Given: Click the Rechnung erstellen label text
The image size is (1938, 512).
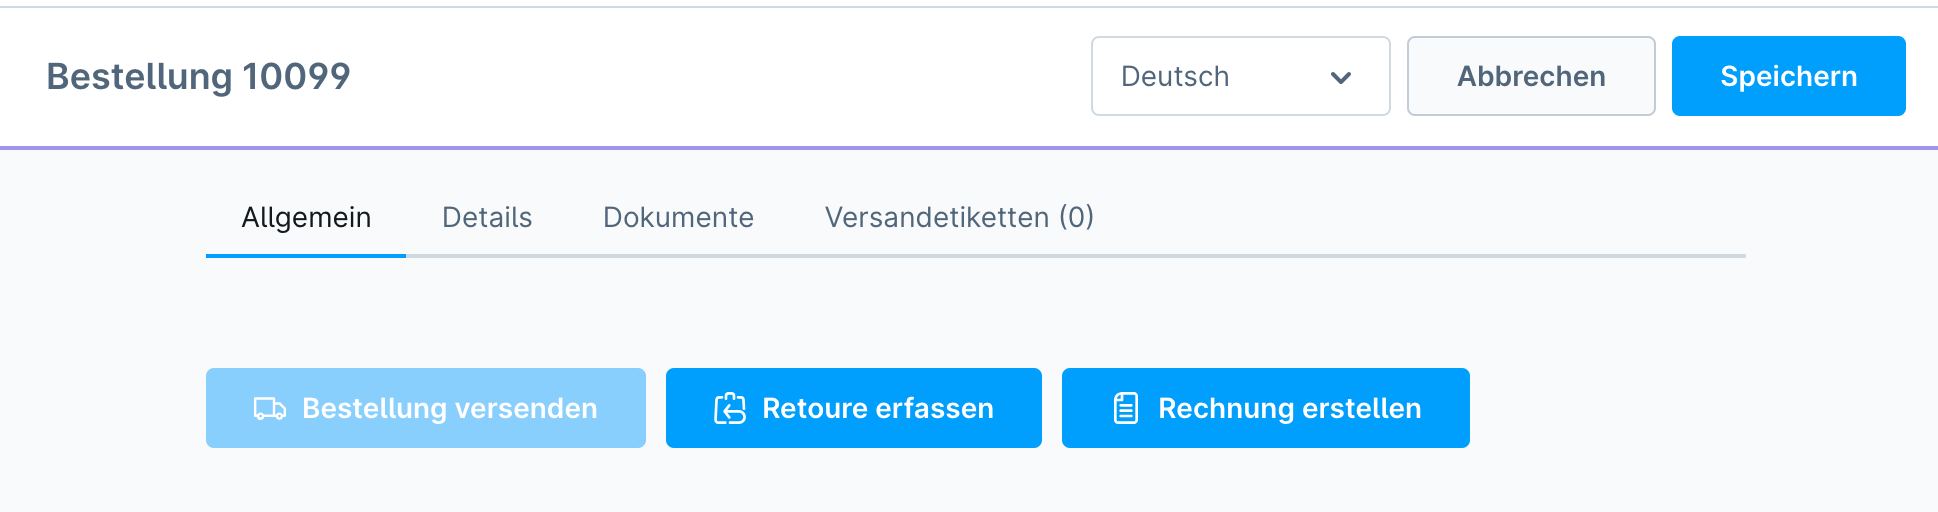Looking at the screenshot, I should pos(1290,408).
